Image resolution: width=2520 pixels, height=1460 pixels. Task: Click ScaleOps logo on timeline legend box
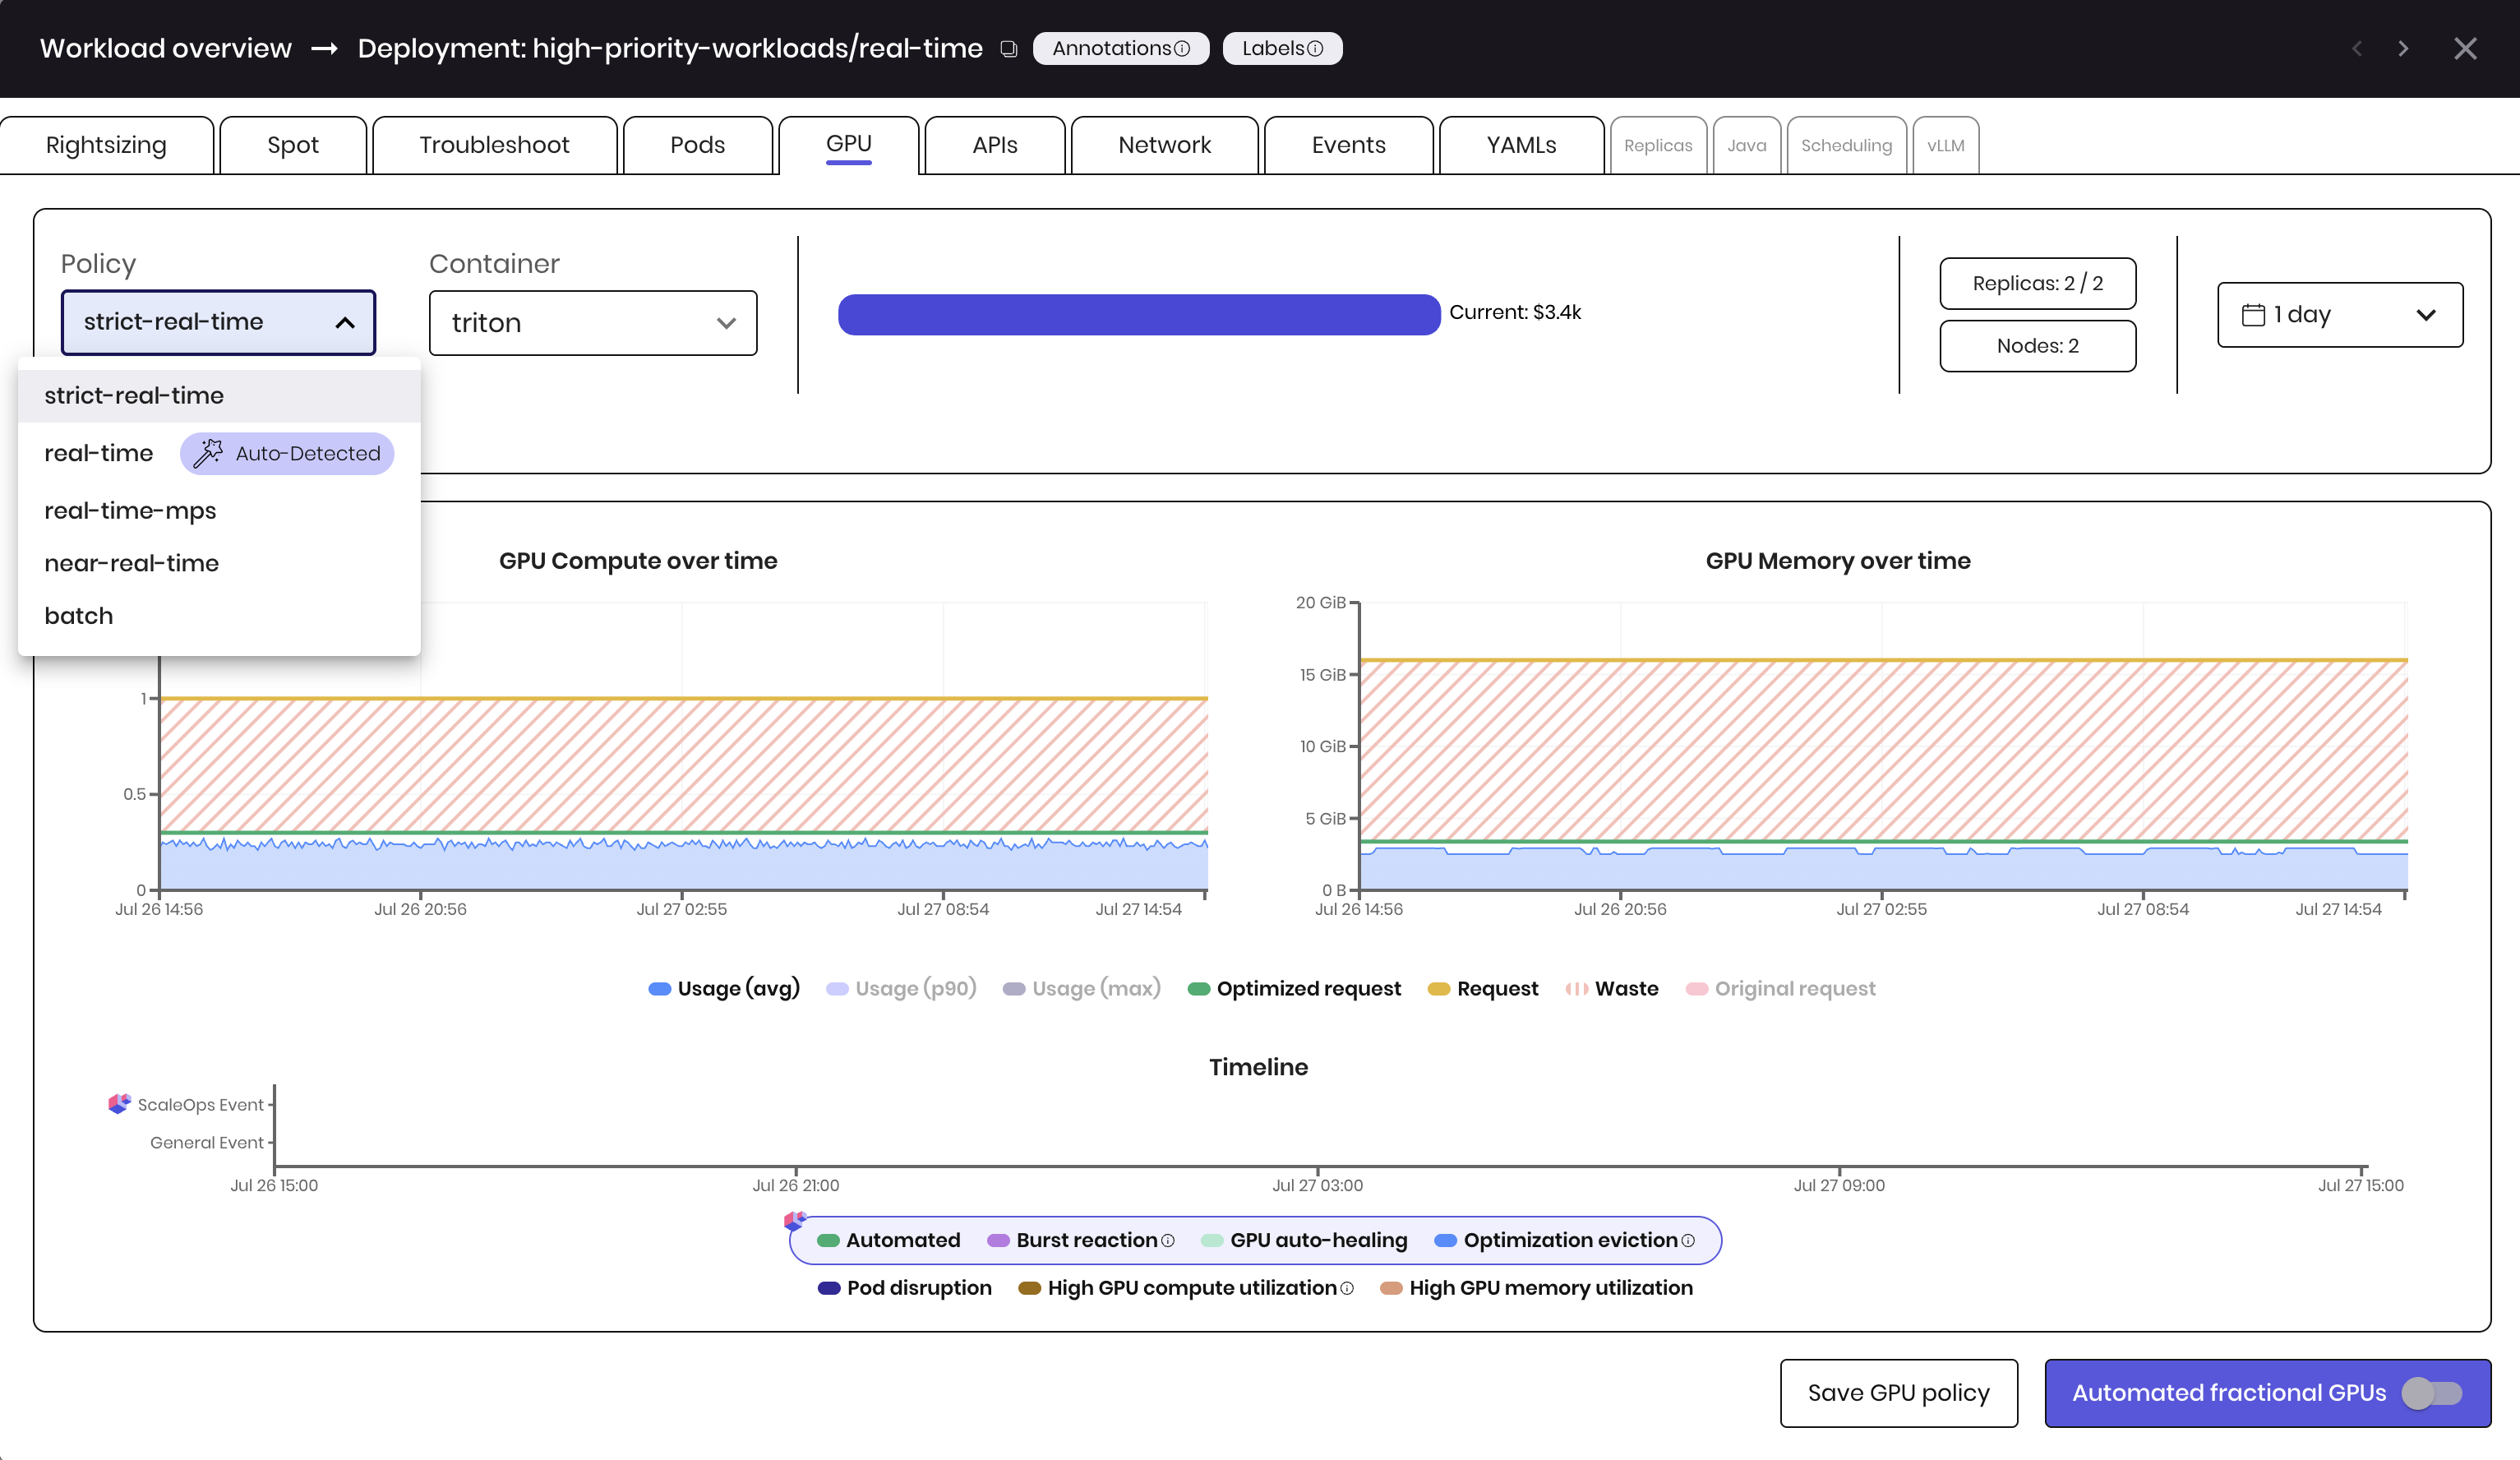click(795, 1220)
